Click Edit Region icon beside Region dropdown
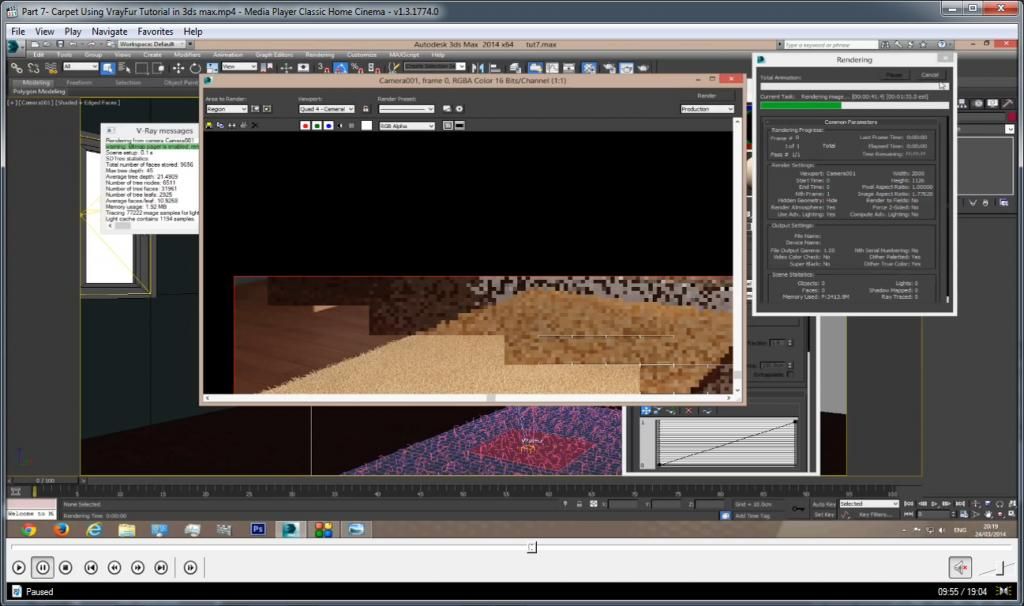1024x606 pixels. (255, 109)
